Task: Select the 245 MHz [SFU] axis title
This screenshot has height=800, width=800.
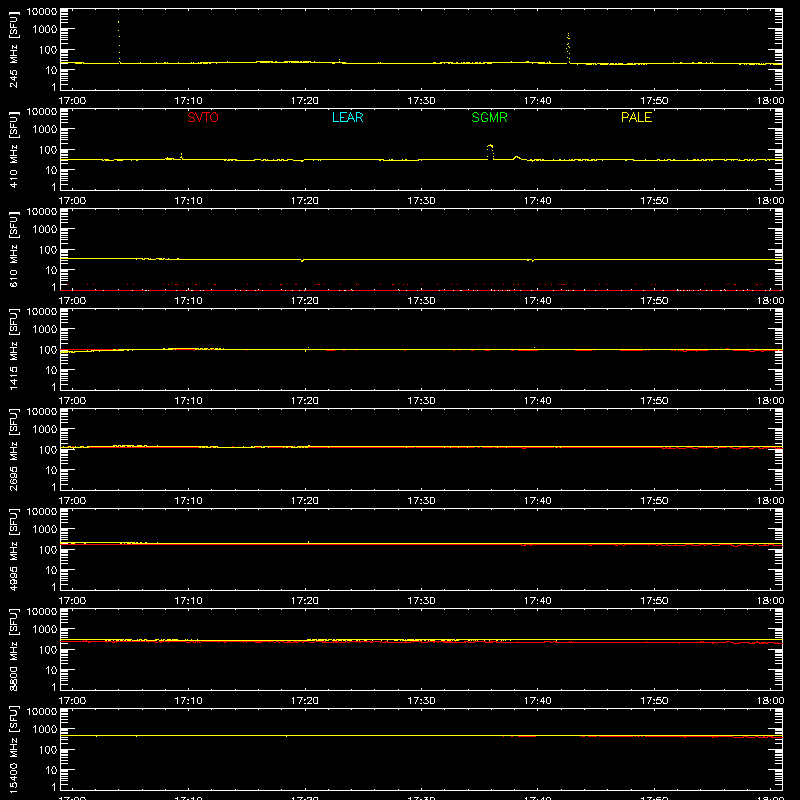Action: coord(14,49)
